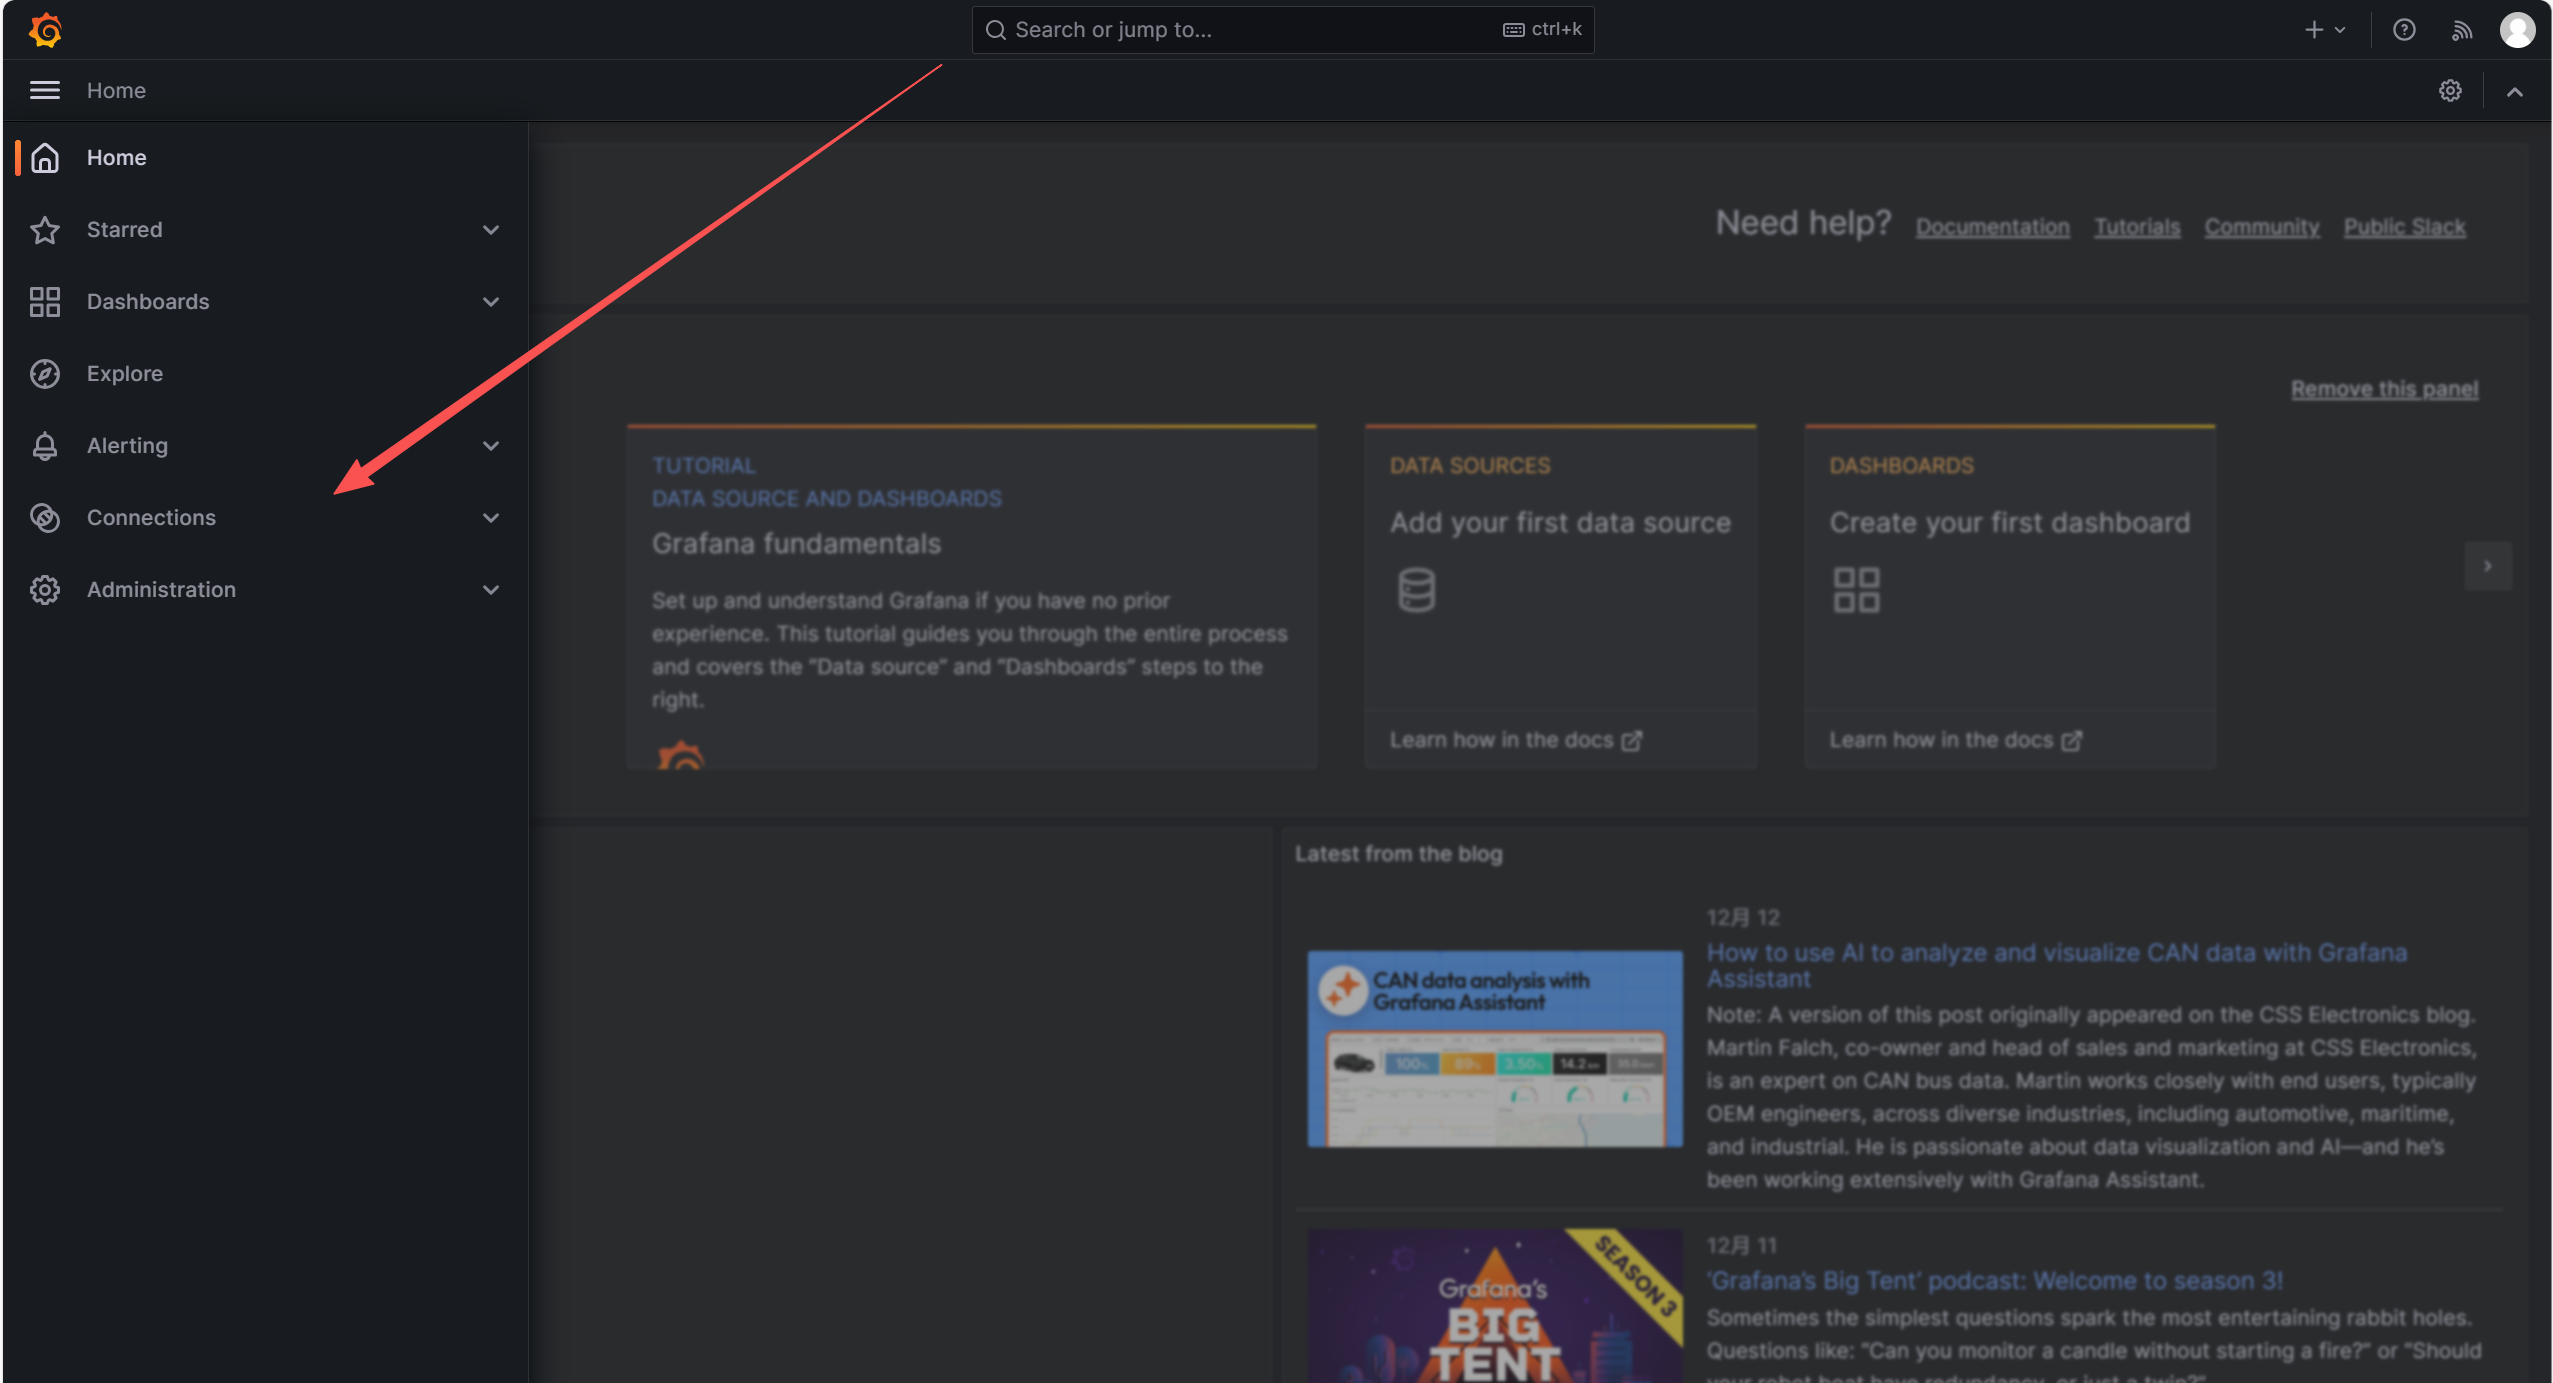2553x1383 pixels.
Task: Click the Remove this panel link
Action: [x=2384, y=388]
